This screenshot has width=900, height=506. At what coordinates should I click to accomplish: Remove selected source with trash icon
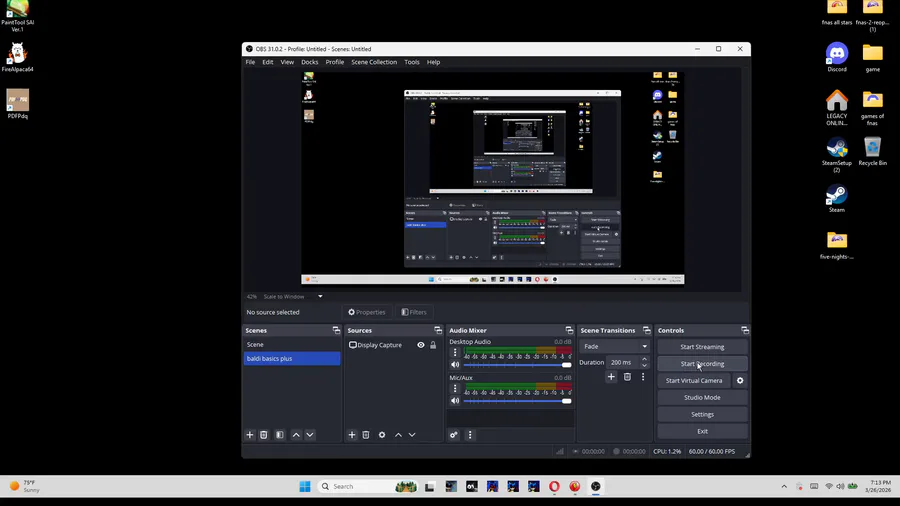click(366, 435)
